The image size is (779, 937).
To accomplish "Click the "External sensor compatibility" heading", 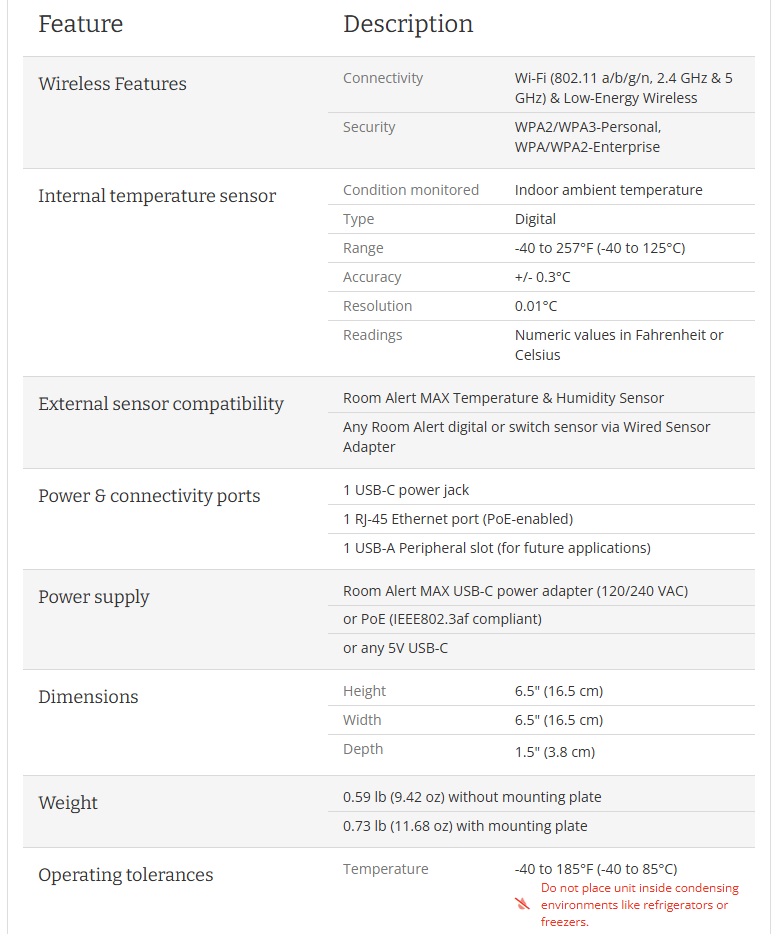I will tap(161, 404).
